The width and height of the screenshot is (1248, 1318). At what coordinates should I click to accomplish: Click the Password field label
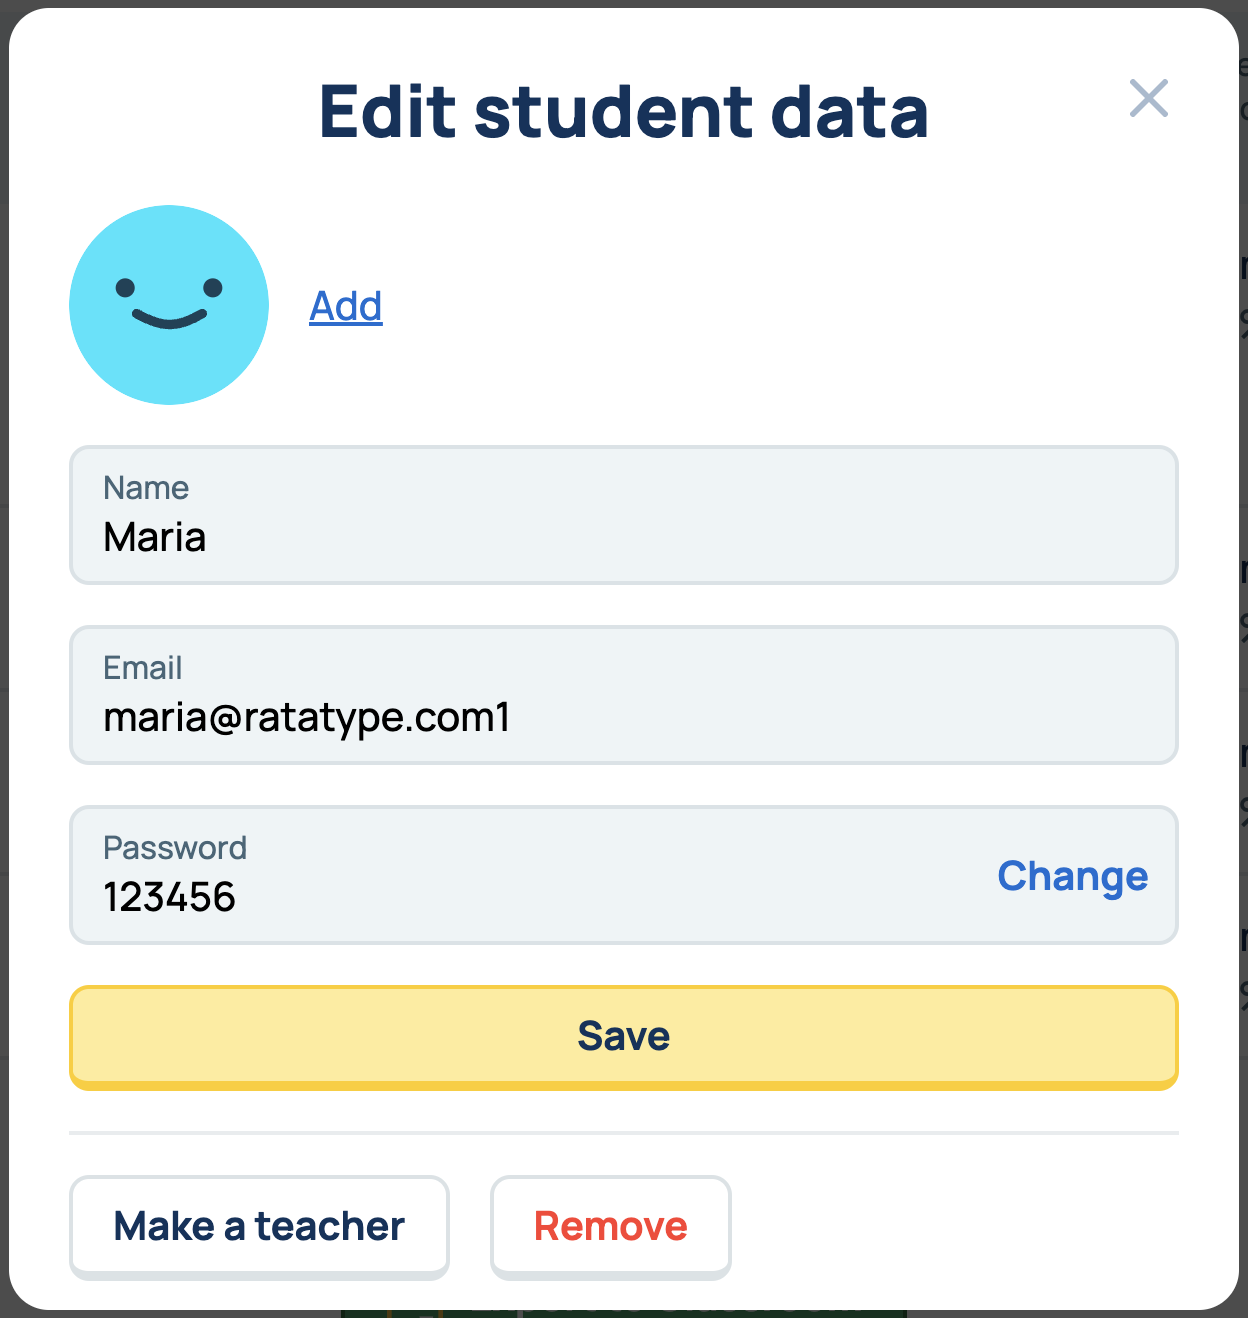click(x=175, y=848)
